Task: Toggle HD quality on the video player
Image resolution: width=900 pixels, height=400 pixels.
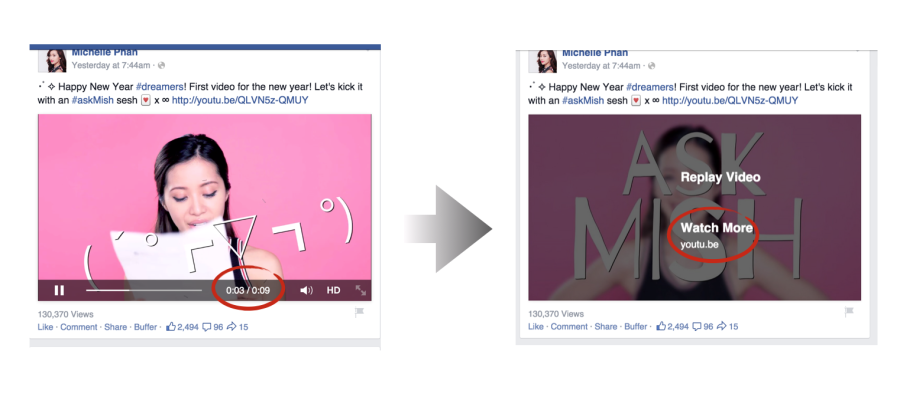Action: tap(334, 290)
